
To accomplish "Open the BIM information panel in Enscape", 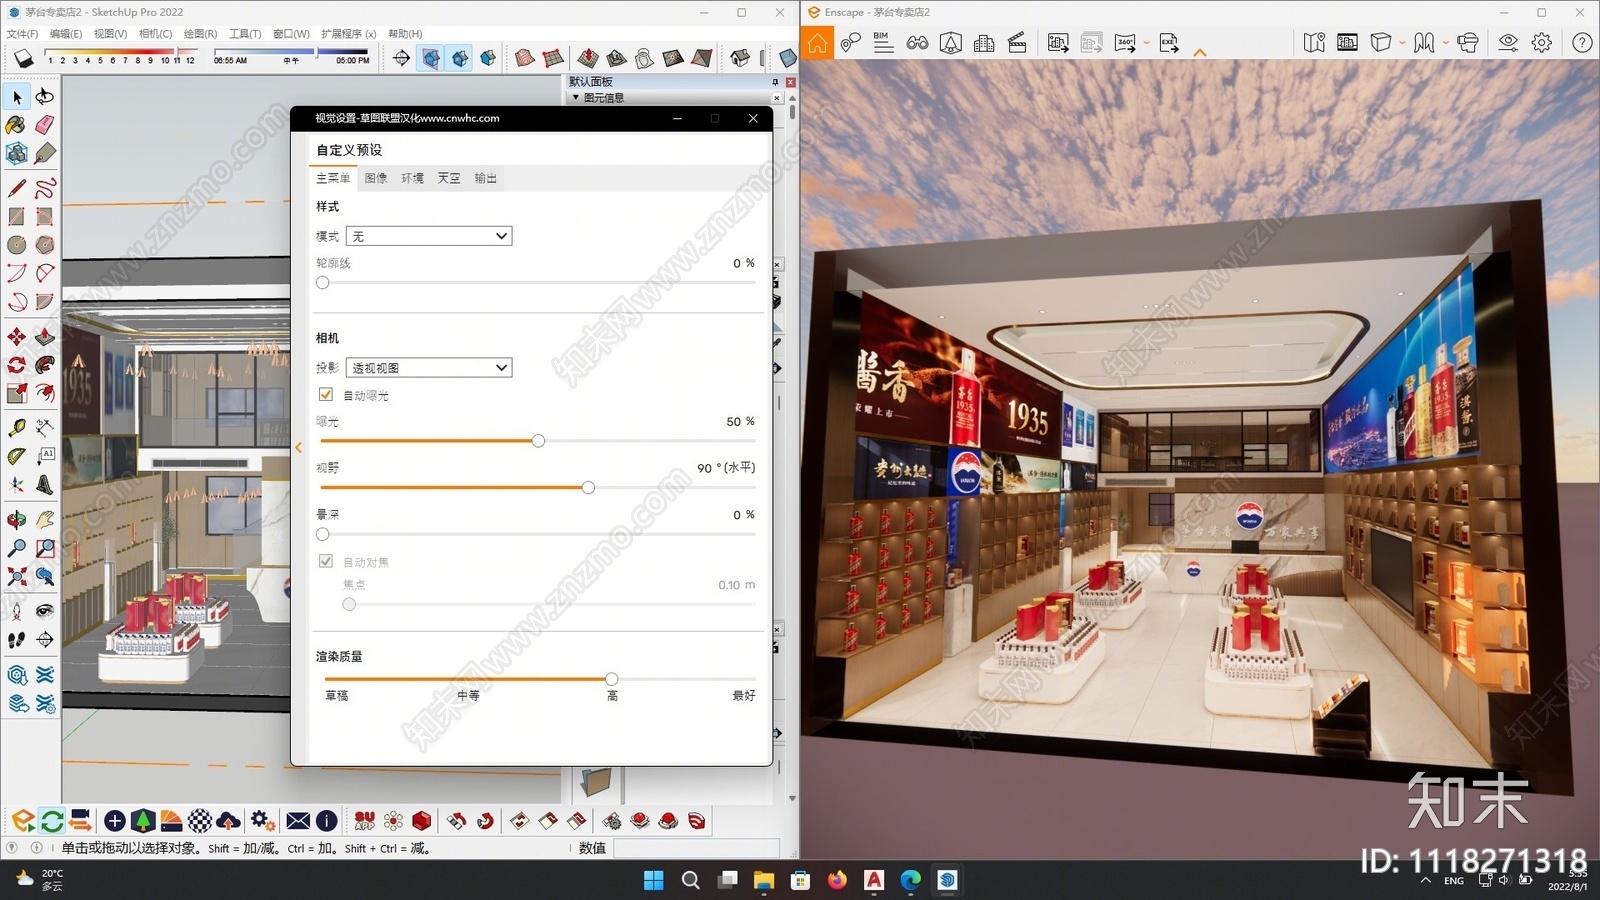I will (883, 43).
